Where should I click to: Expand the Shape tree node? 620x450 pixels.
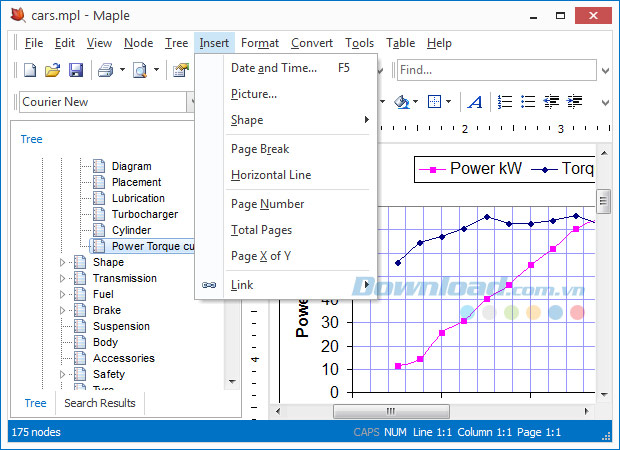62,262
